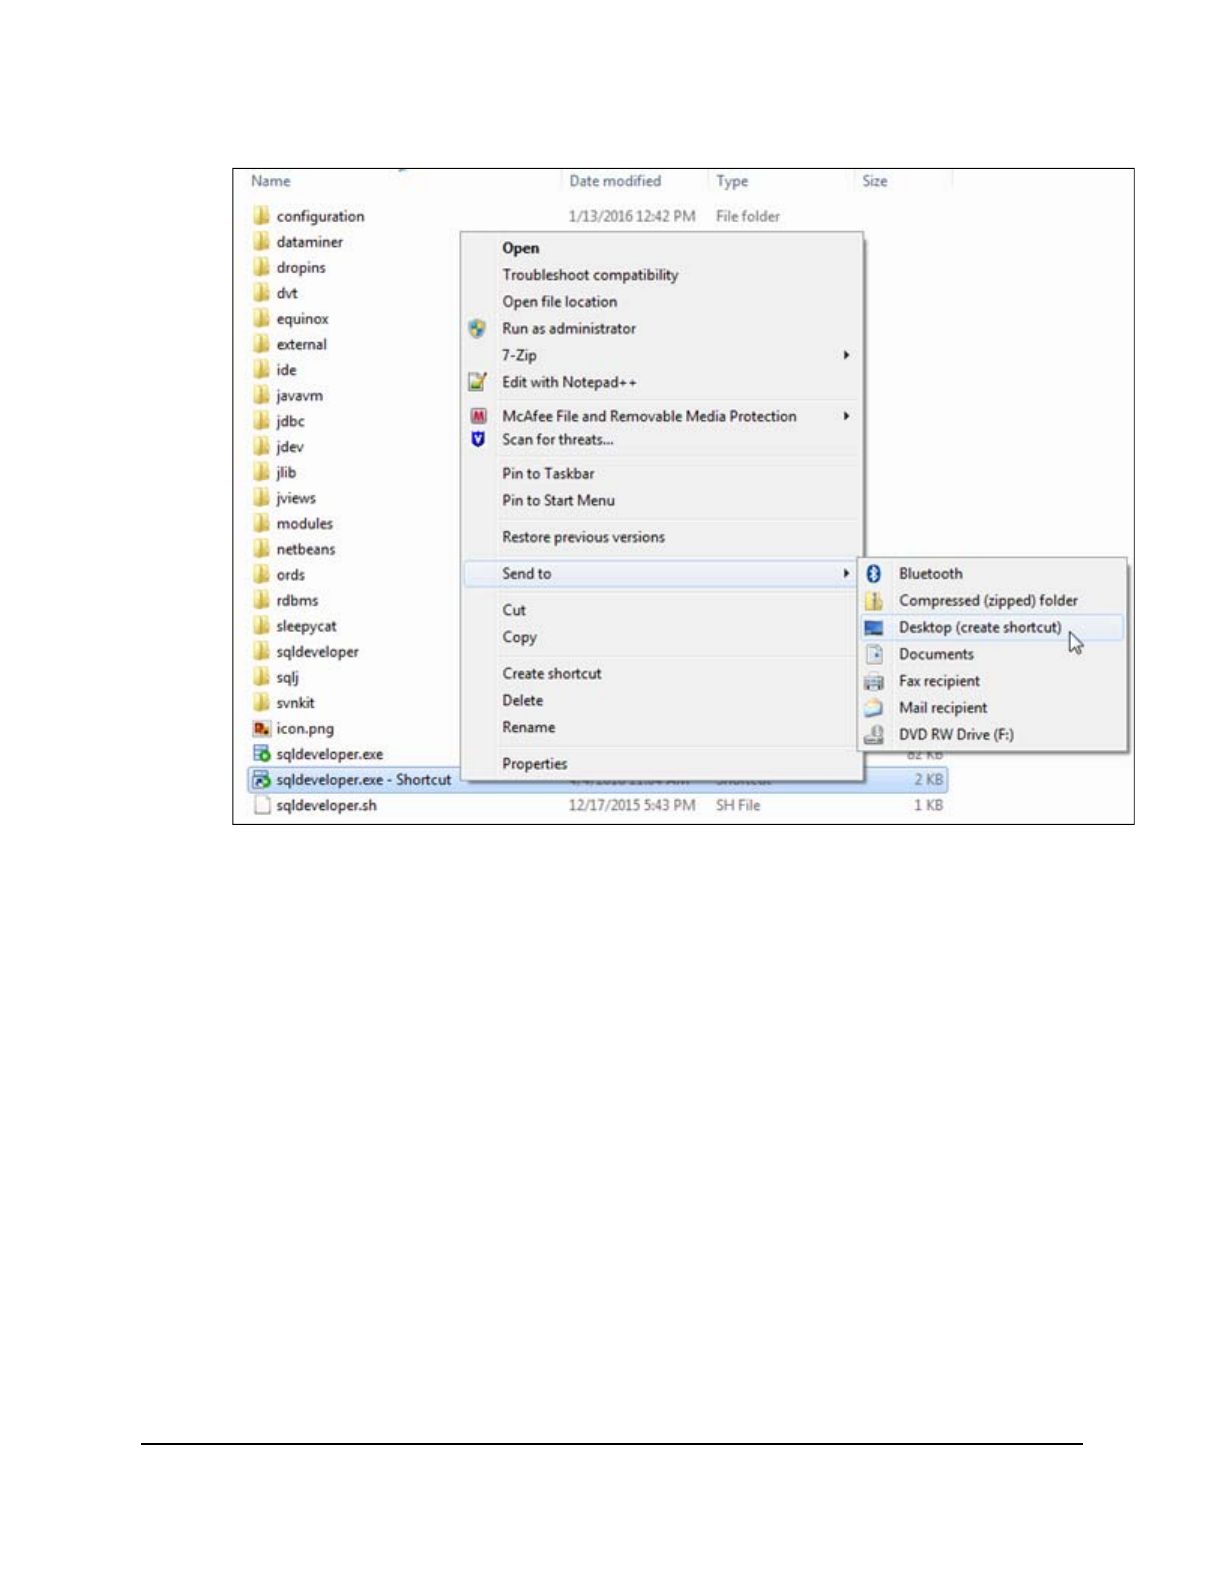Click the Run as administrator shield icon
This screenshot has height=1584, width=1224.
pyautogui.click(x=478, y=328)
